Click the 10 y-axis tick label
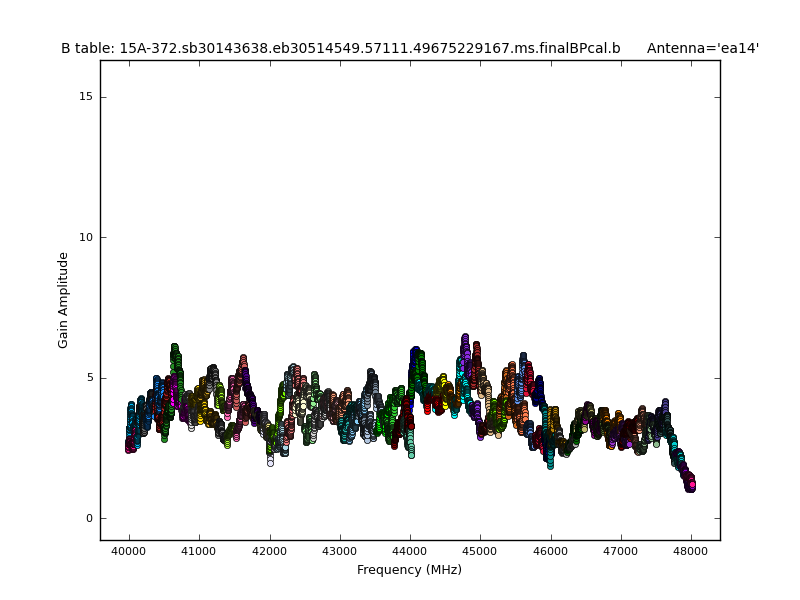This screenshot has width=800, height=600. [x=86, y=237]
